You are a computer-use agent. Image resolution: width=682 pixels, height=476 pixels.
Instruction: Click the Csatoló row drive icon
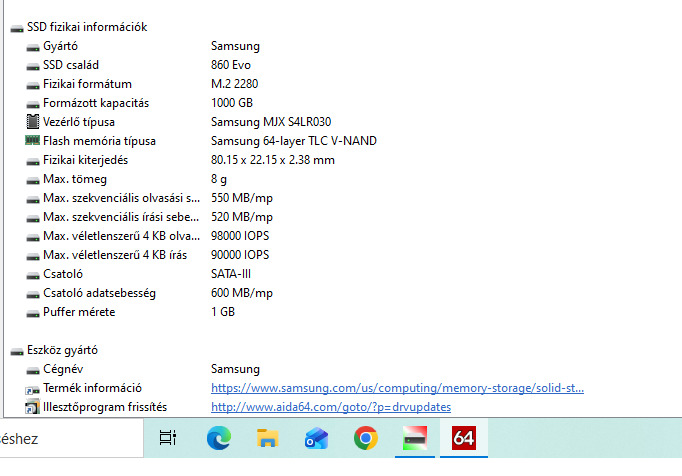point(33,276)
